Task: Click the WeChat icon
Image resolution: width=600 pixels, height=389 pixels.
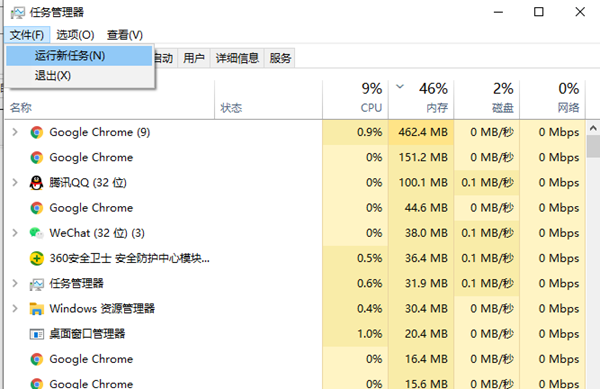Action: (x=37, y=233)
